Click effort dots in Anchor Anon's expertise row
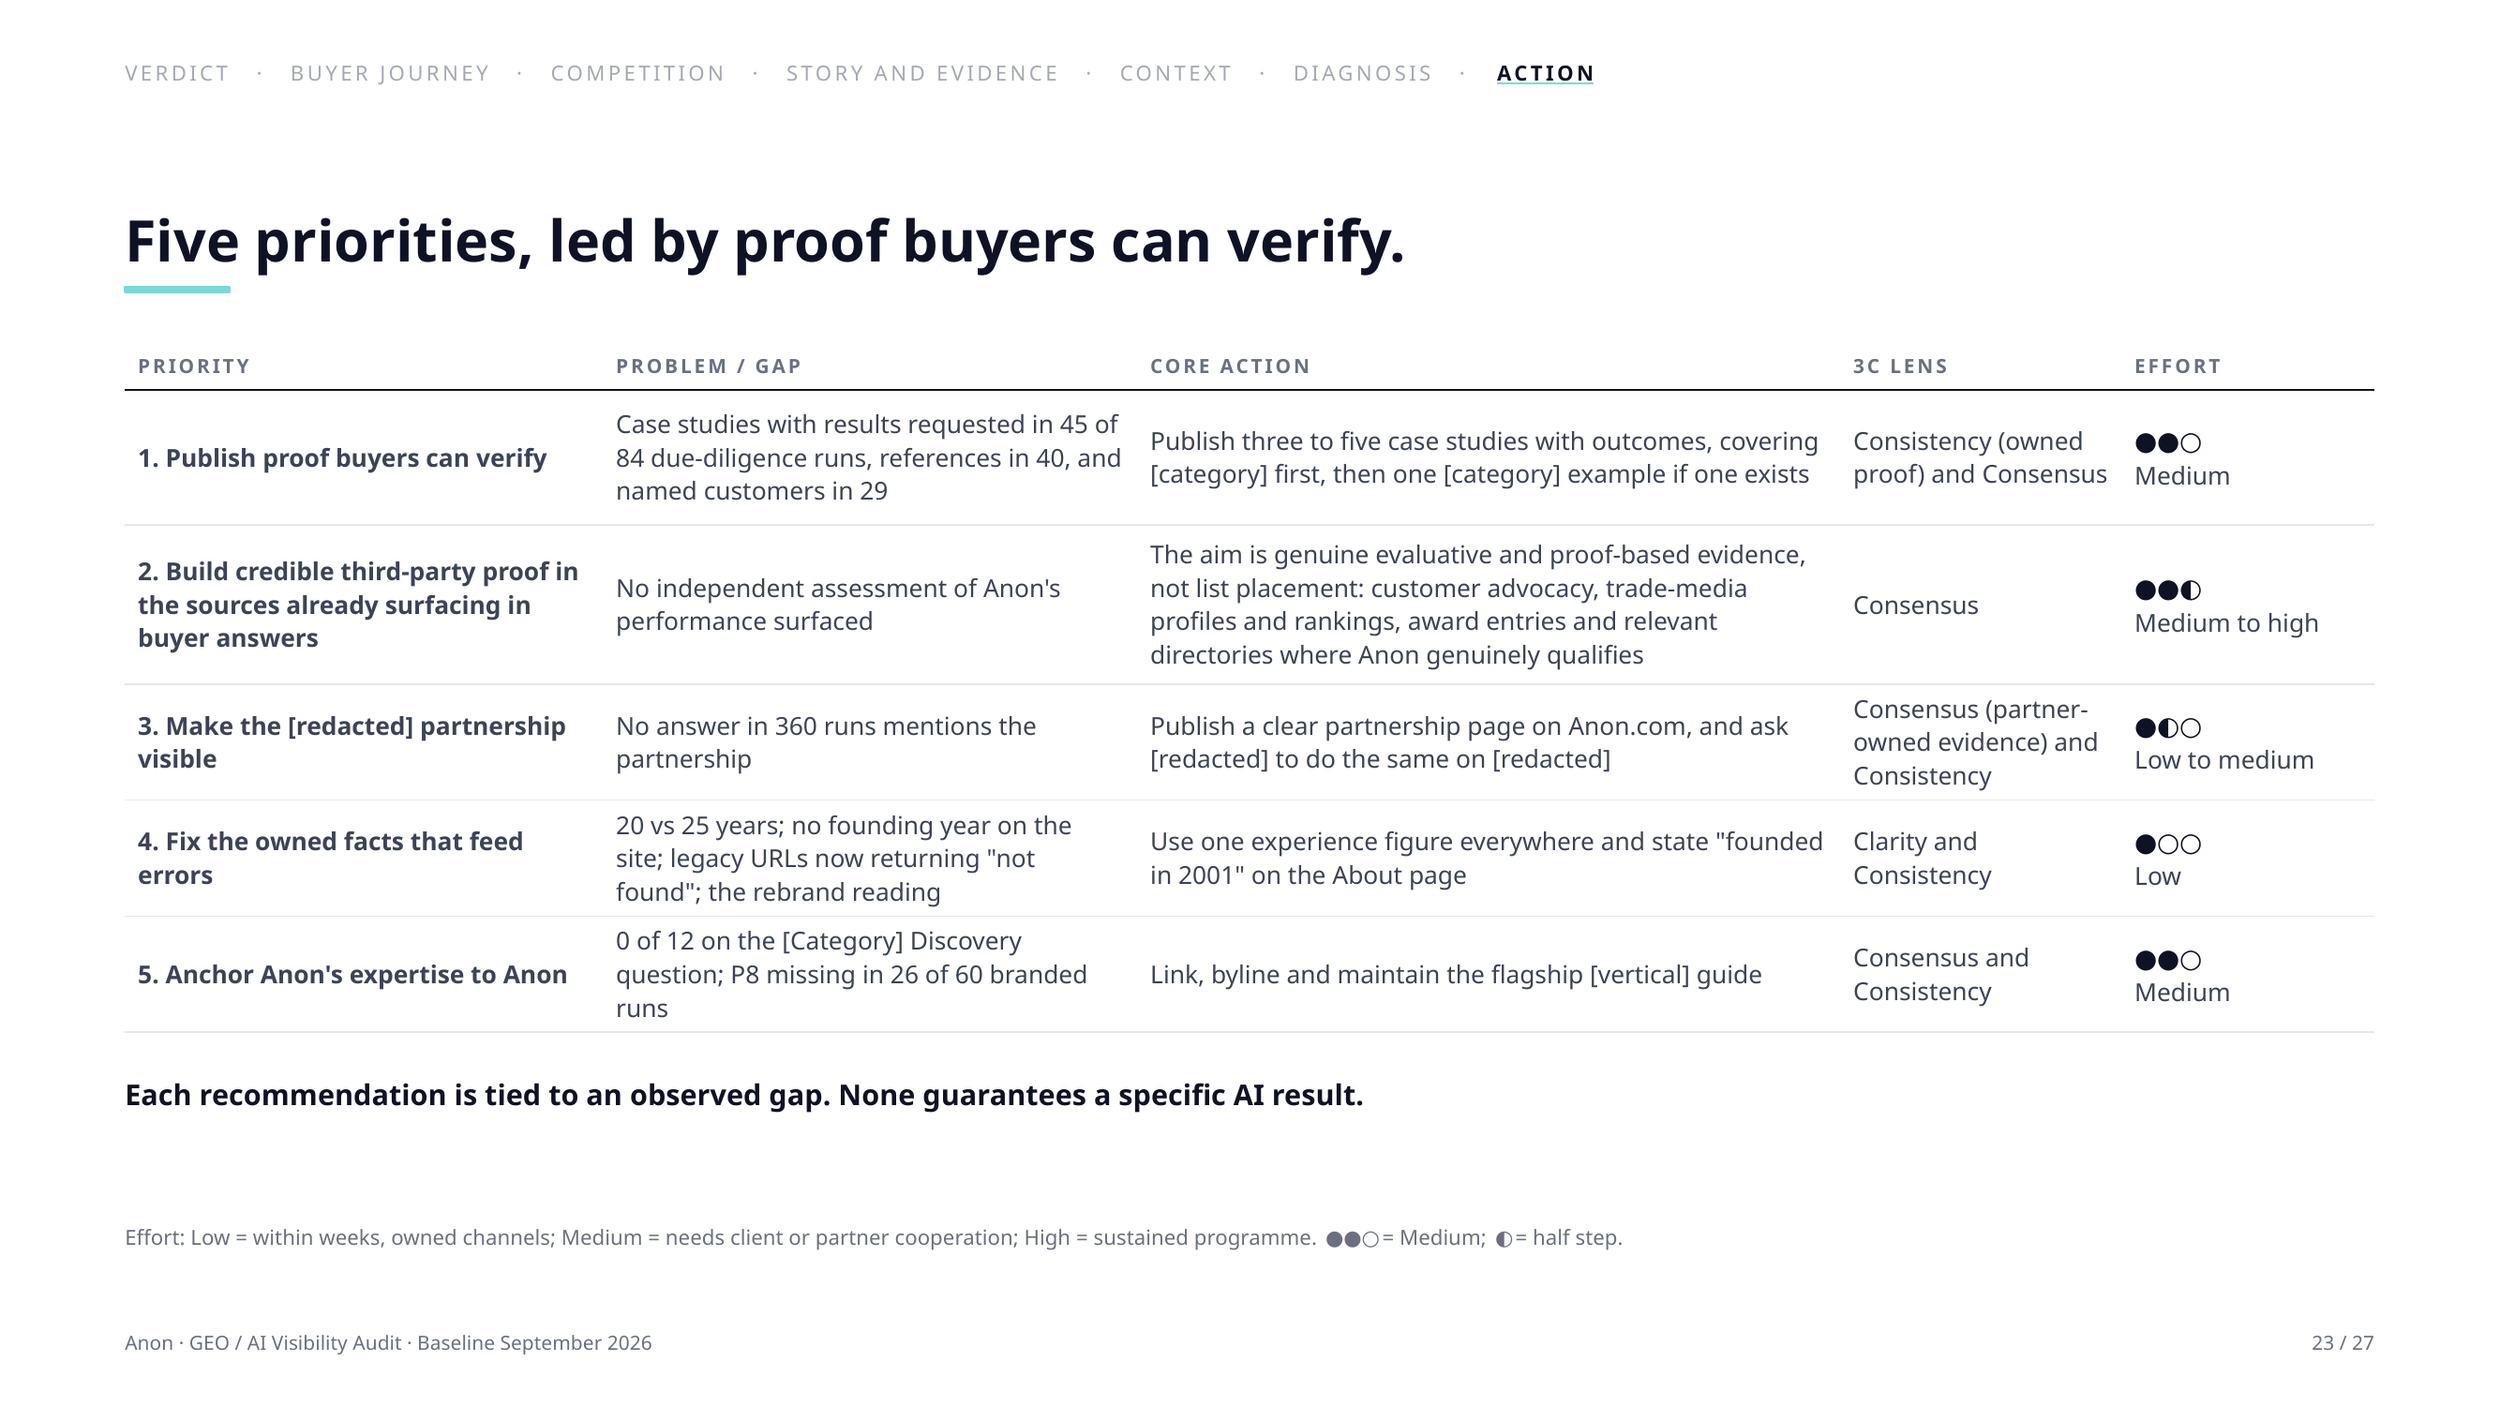 (x=2167, y=960)
